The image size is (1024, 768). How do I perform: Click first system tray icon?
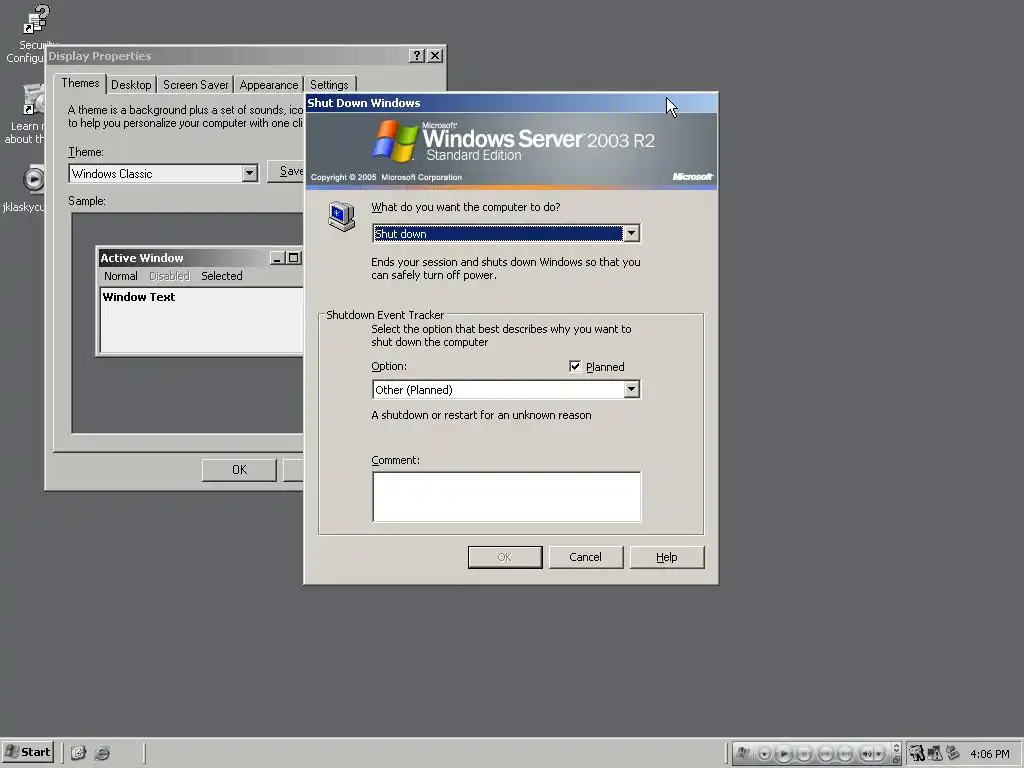[x=917, y=753]
